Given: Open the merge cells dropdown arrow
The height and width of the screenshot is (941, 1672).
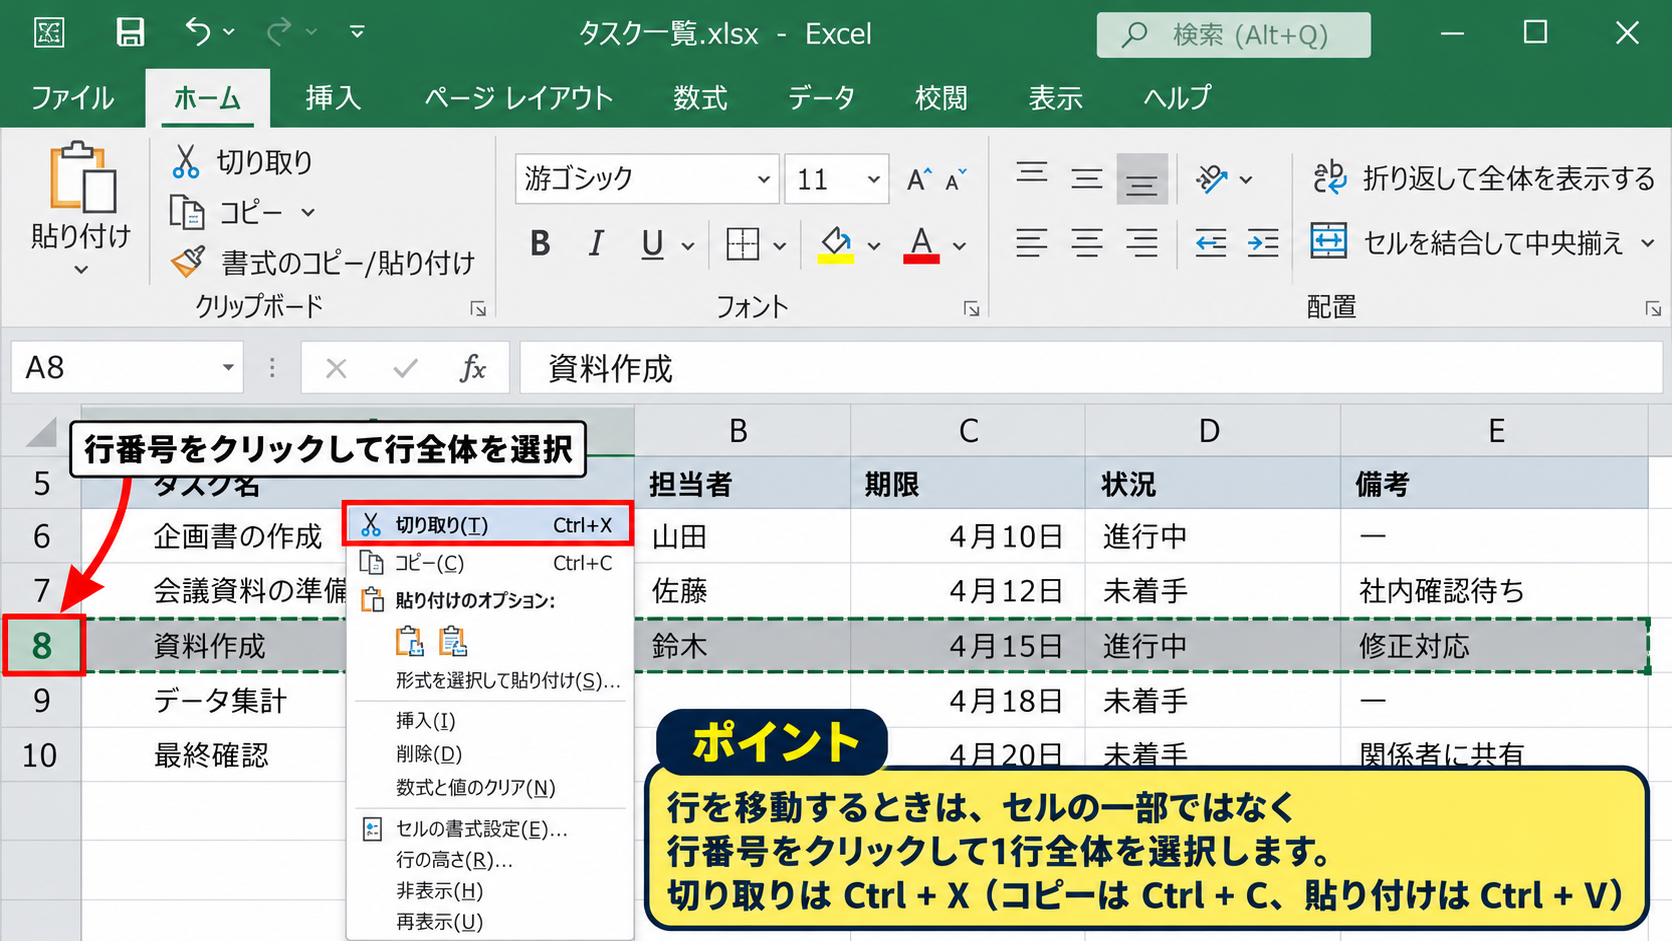Looking at the screenshot, I should pos(1647,243).
